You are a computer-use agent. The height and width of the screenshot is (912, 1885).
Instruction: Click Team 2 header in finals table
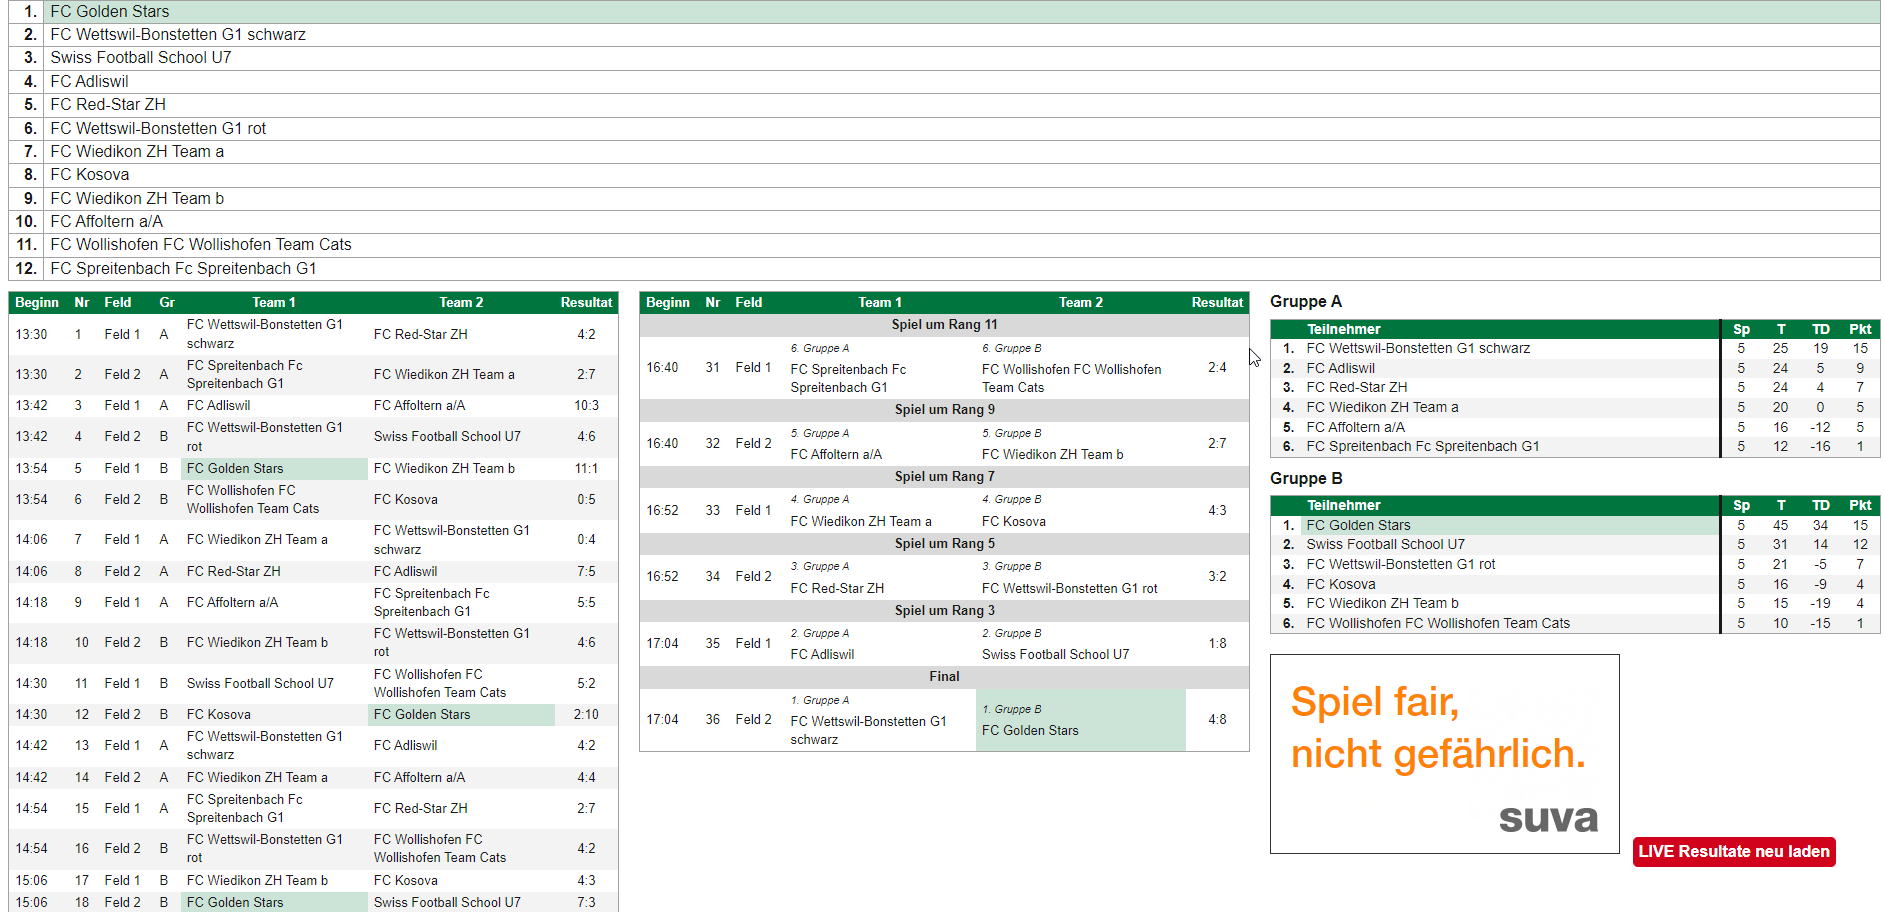click(1080, 302)
